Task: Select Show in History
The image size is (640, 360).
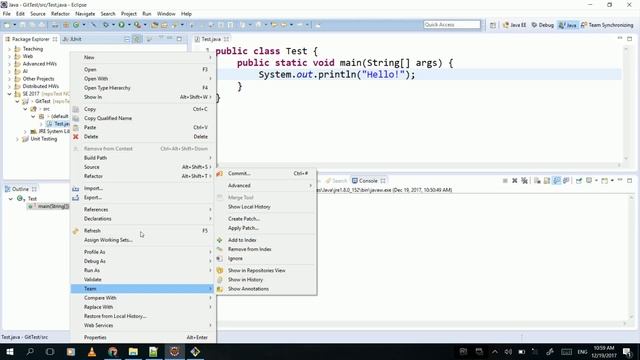Action: pyautogui.click(x=266, y=280)
